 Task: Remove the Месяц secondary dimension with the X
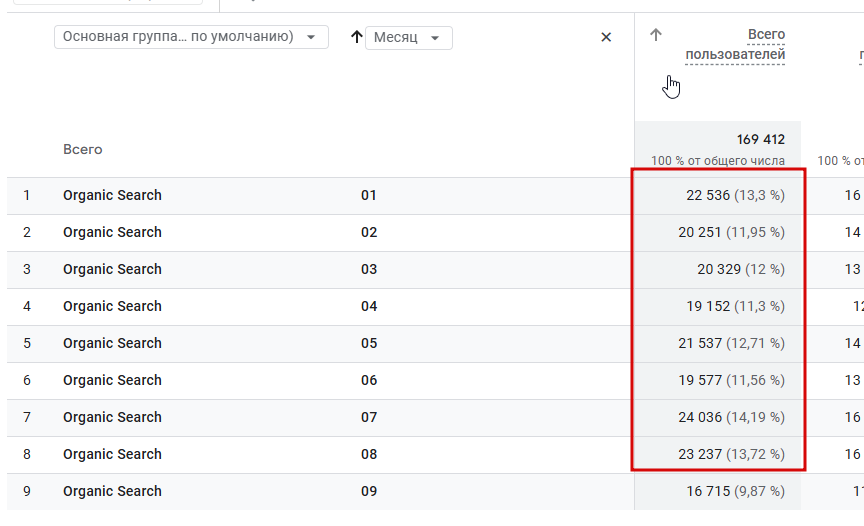click(x=606, y=37)
